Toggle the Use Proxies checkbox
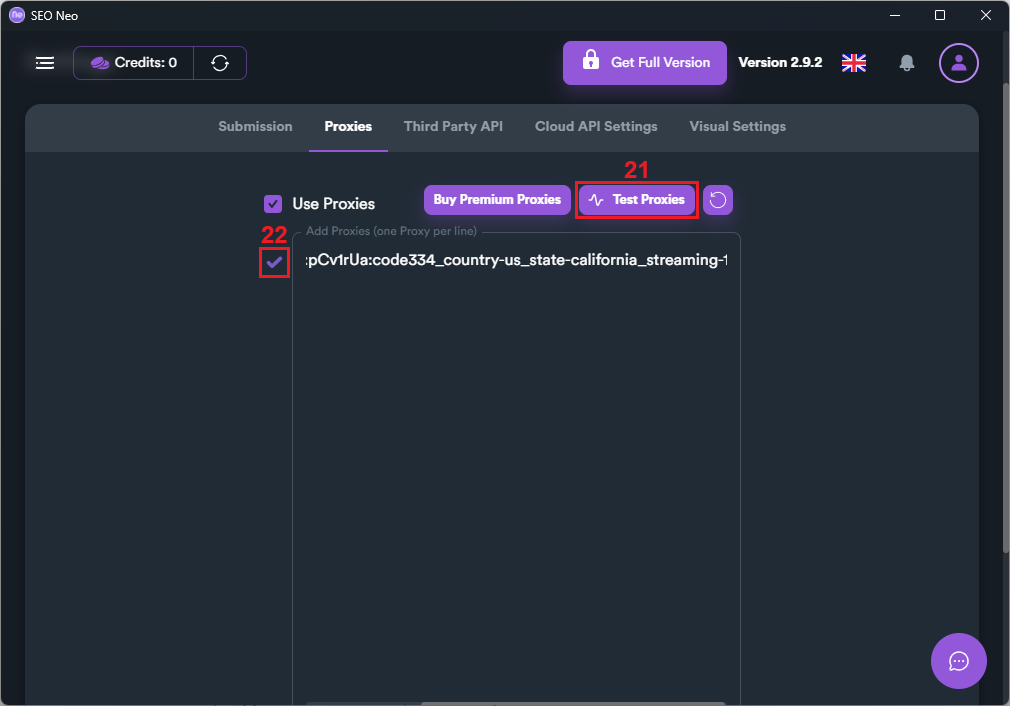 (x=273, y=204)
